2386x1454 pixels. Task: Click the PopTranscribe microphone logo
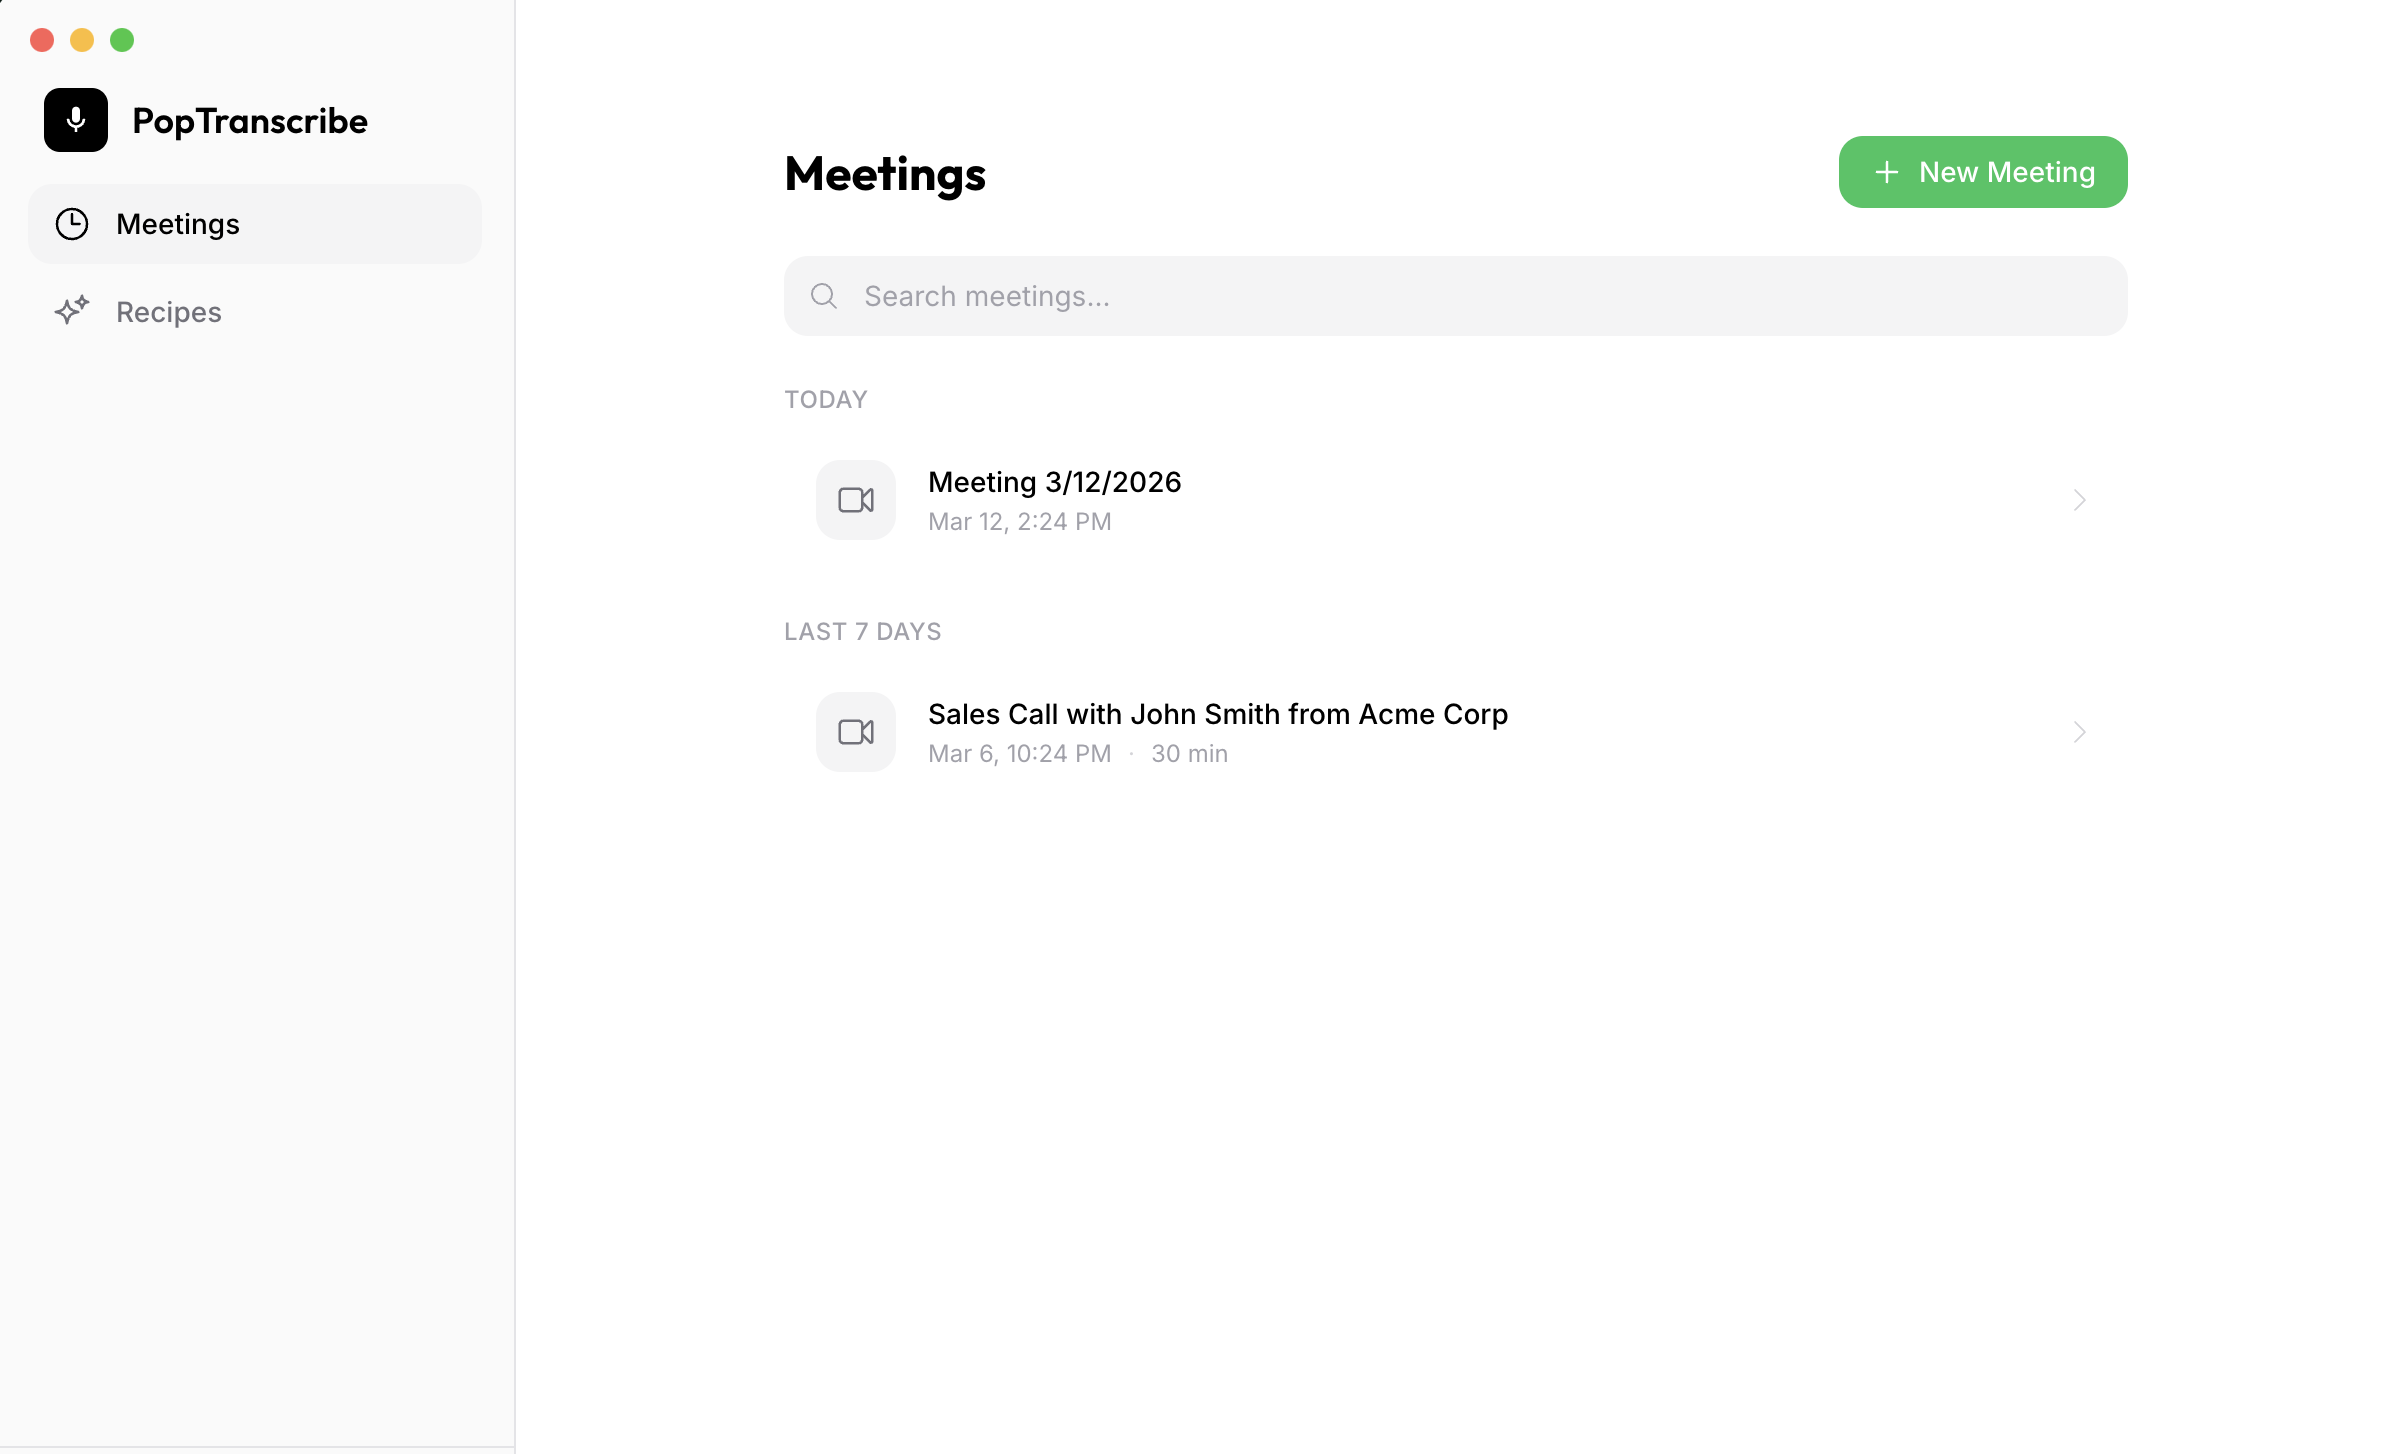coord(75,119)
